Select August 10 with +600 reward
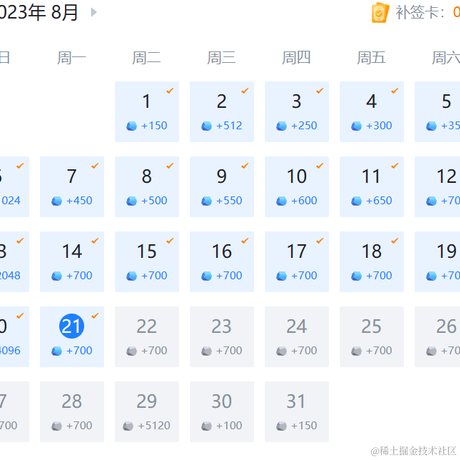460x460 pixels. [297, 187]
